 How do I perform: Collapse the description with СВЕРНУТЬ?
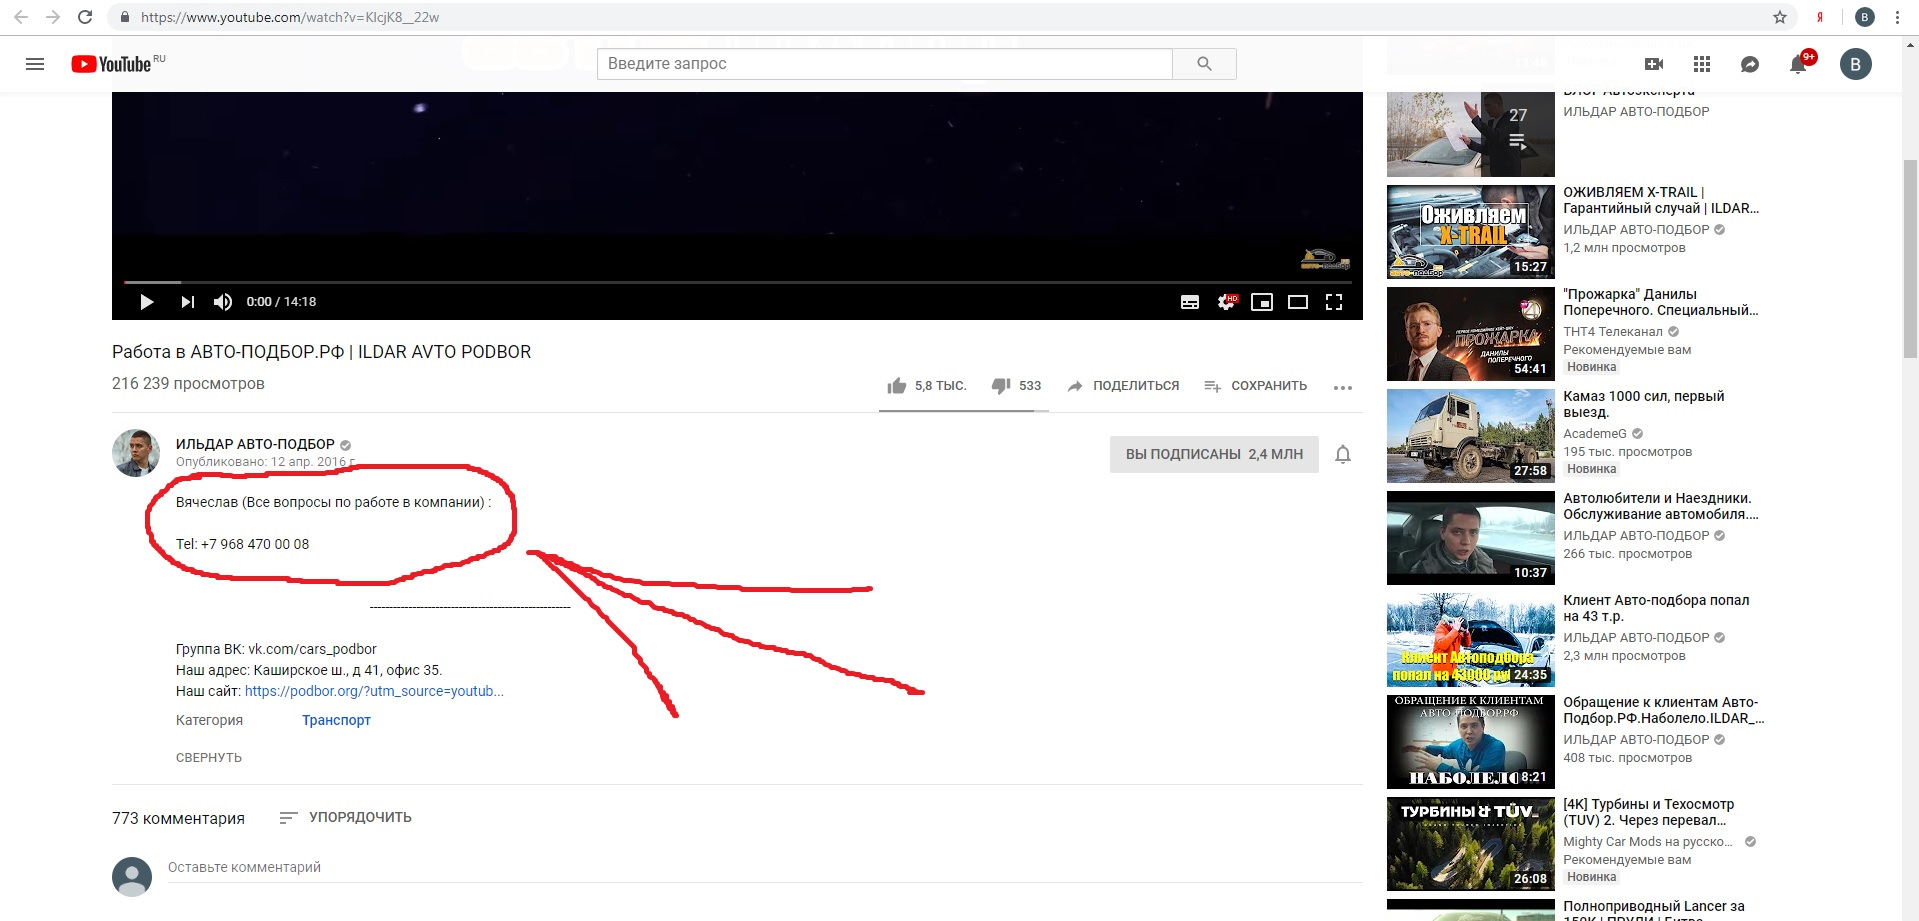pyautogui.click(x=209, y=758)
